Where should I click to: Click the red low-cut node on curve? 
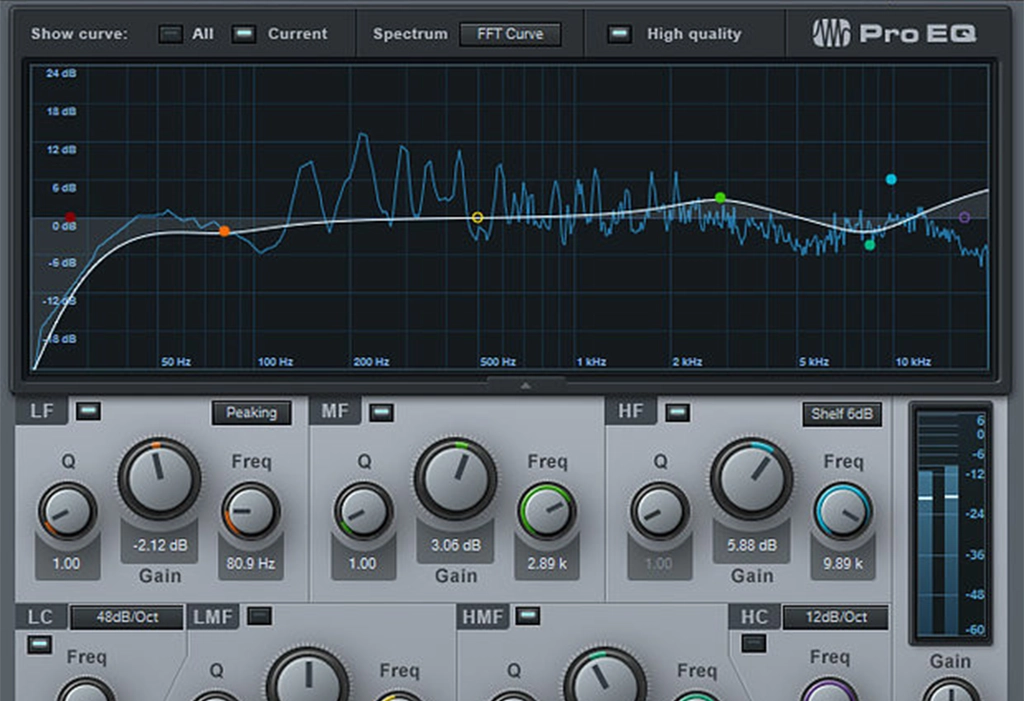[70, 217]
